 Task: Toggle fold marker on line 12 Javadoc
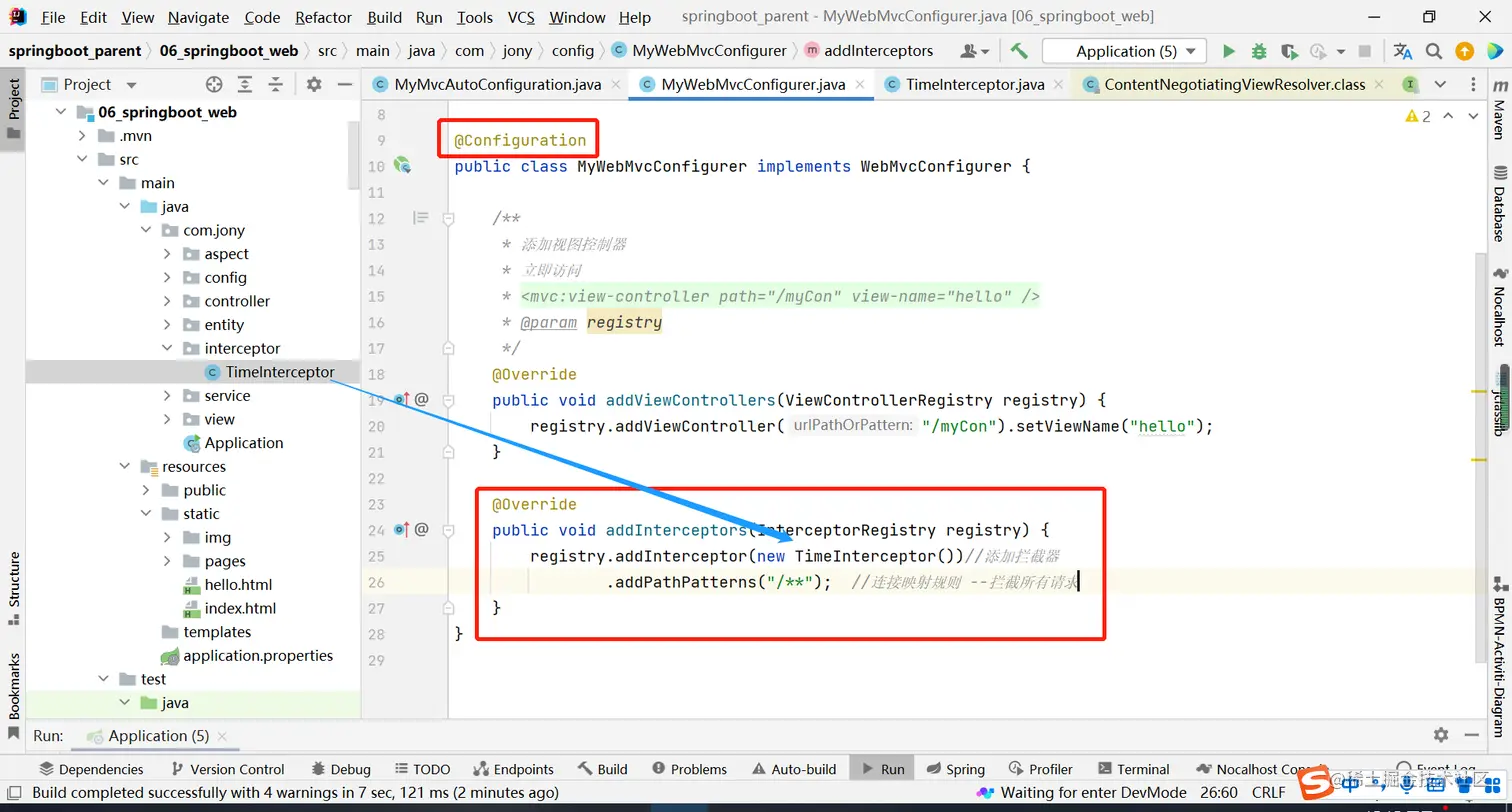pos(449,218)
